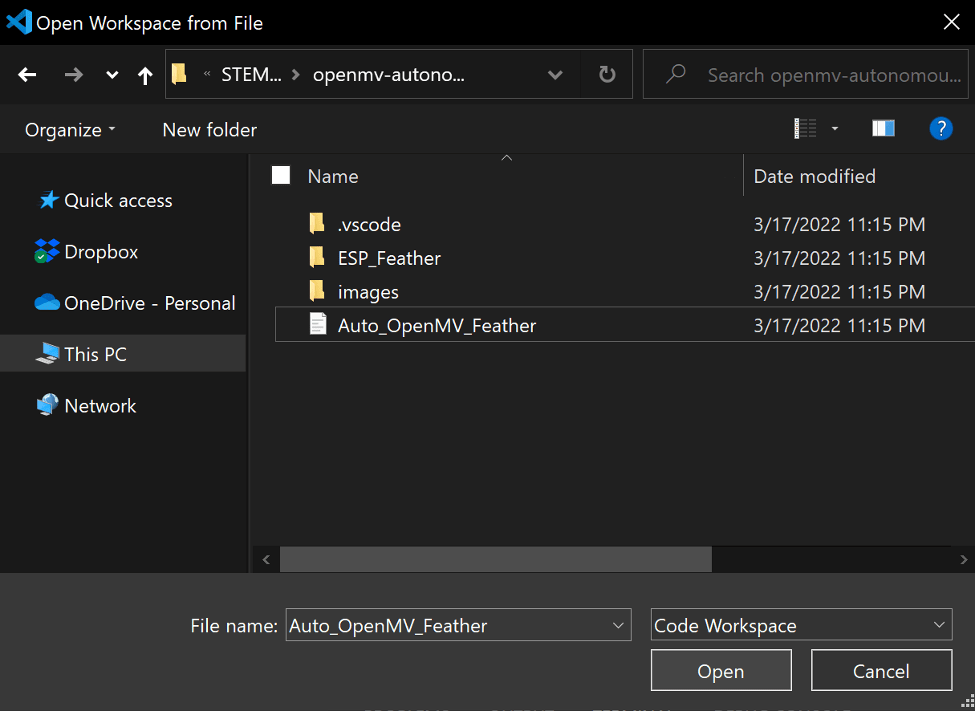This screenshot has height=712, width=977.
Task: Open the recent locations dropdown arrow
Action: coord(112,75)
